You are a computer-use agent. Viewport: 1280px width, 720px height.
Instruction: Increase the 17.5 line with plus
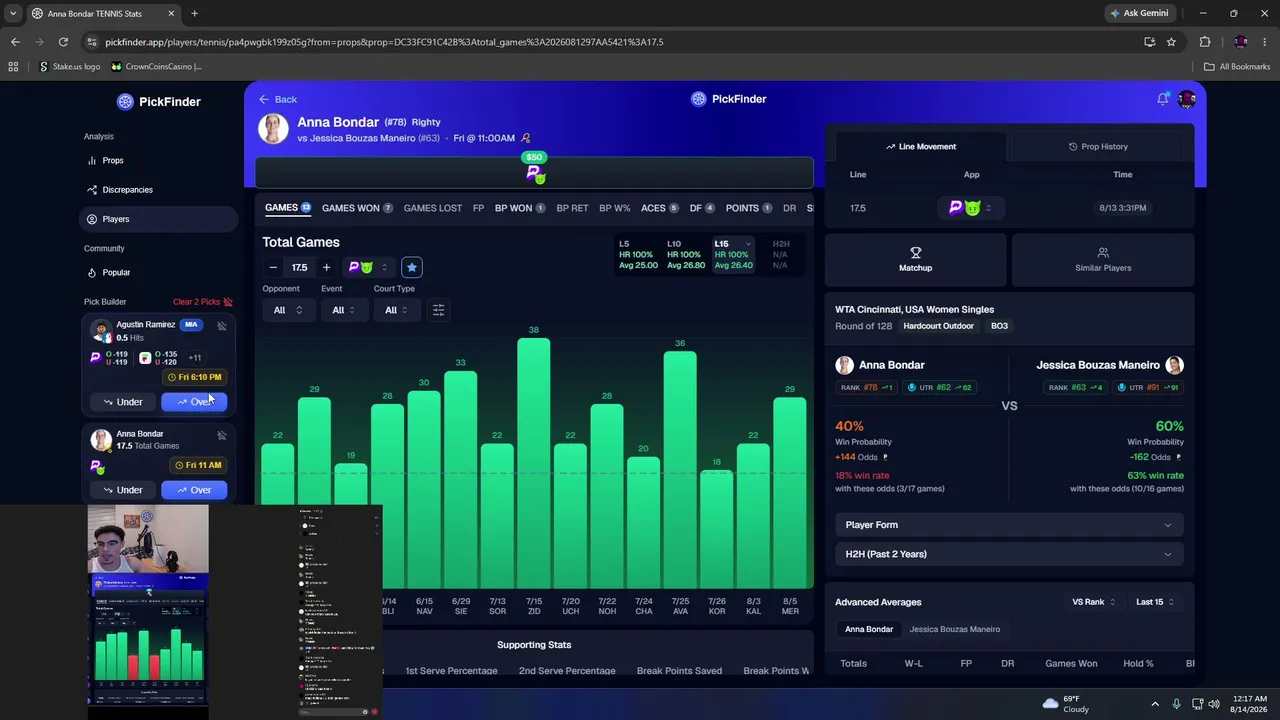tap(326, 267)
